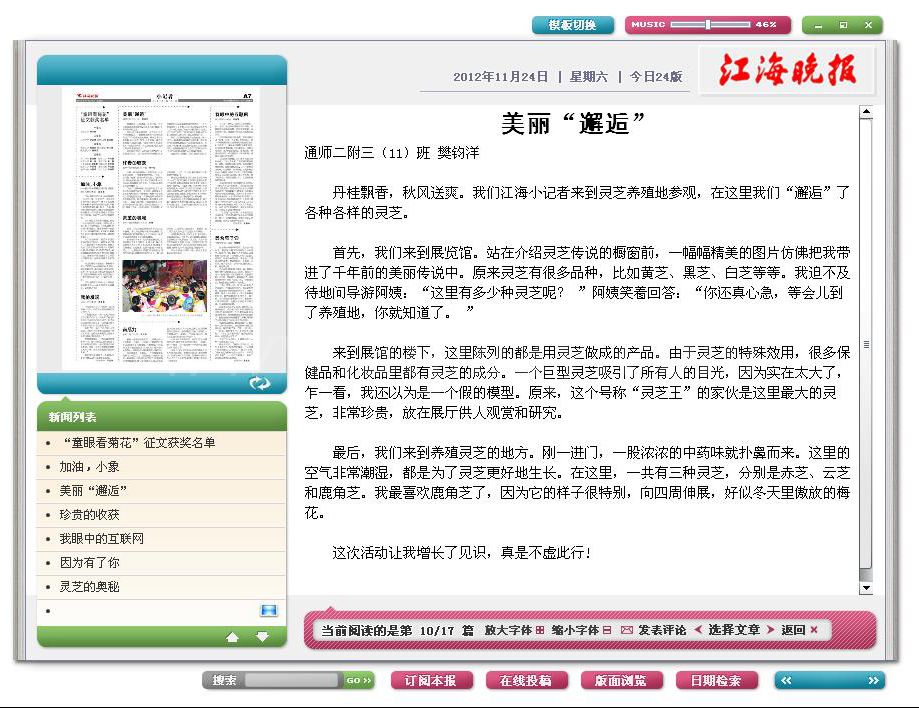
Task: Open the article 珍贵的收获
Action: 89,516
